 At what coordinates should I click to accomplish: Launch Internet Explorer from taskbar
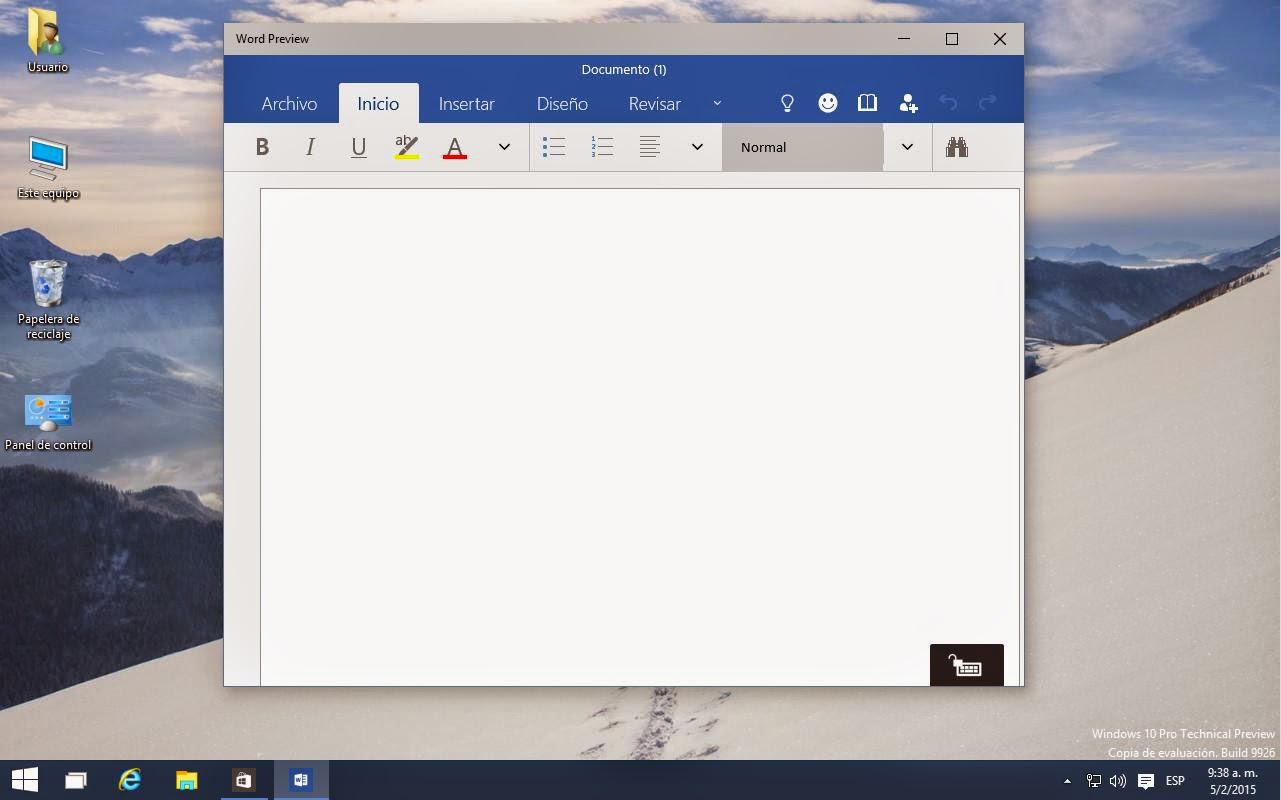130,780
